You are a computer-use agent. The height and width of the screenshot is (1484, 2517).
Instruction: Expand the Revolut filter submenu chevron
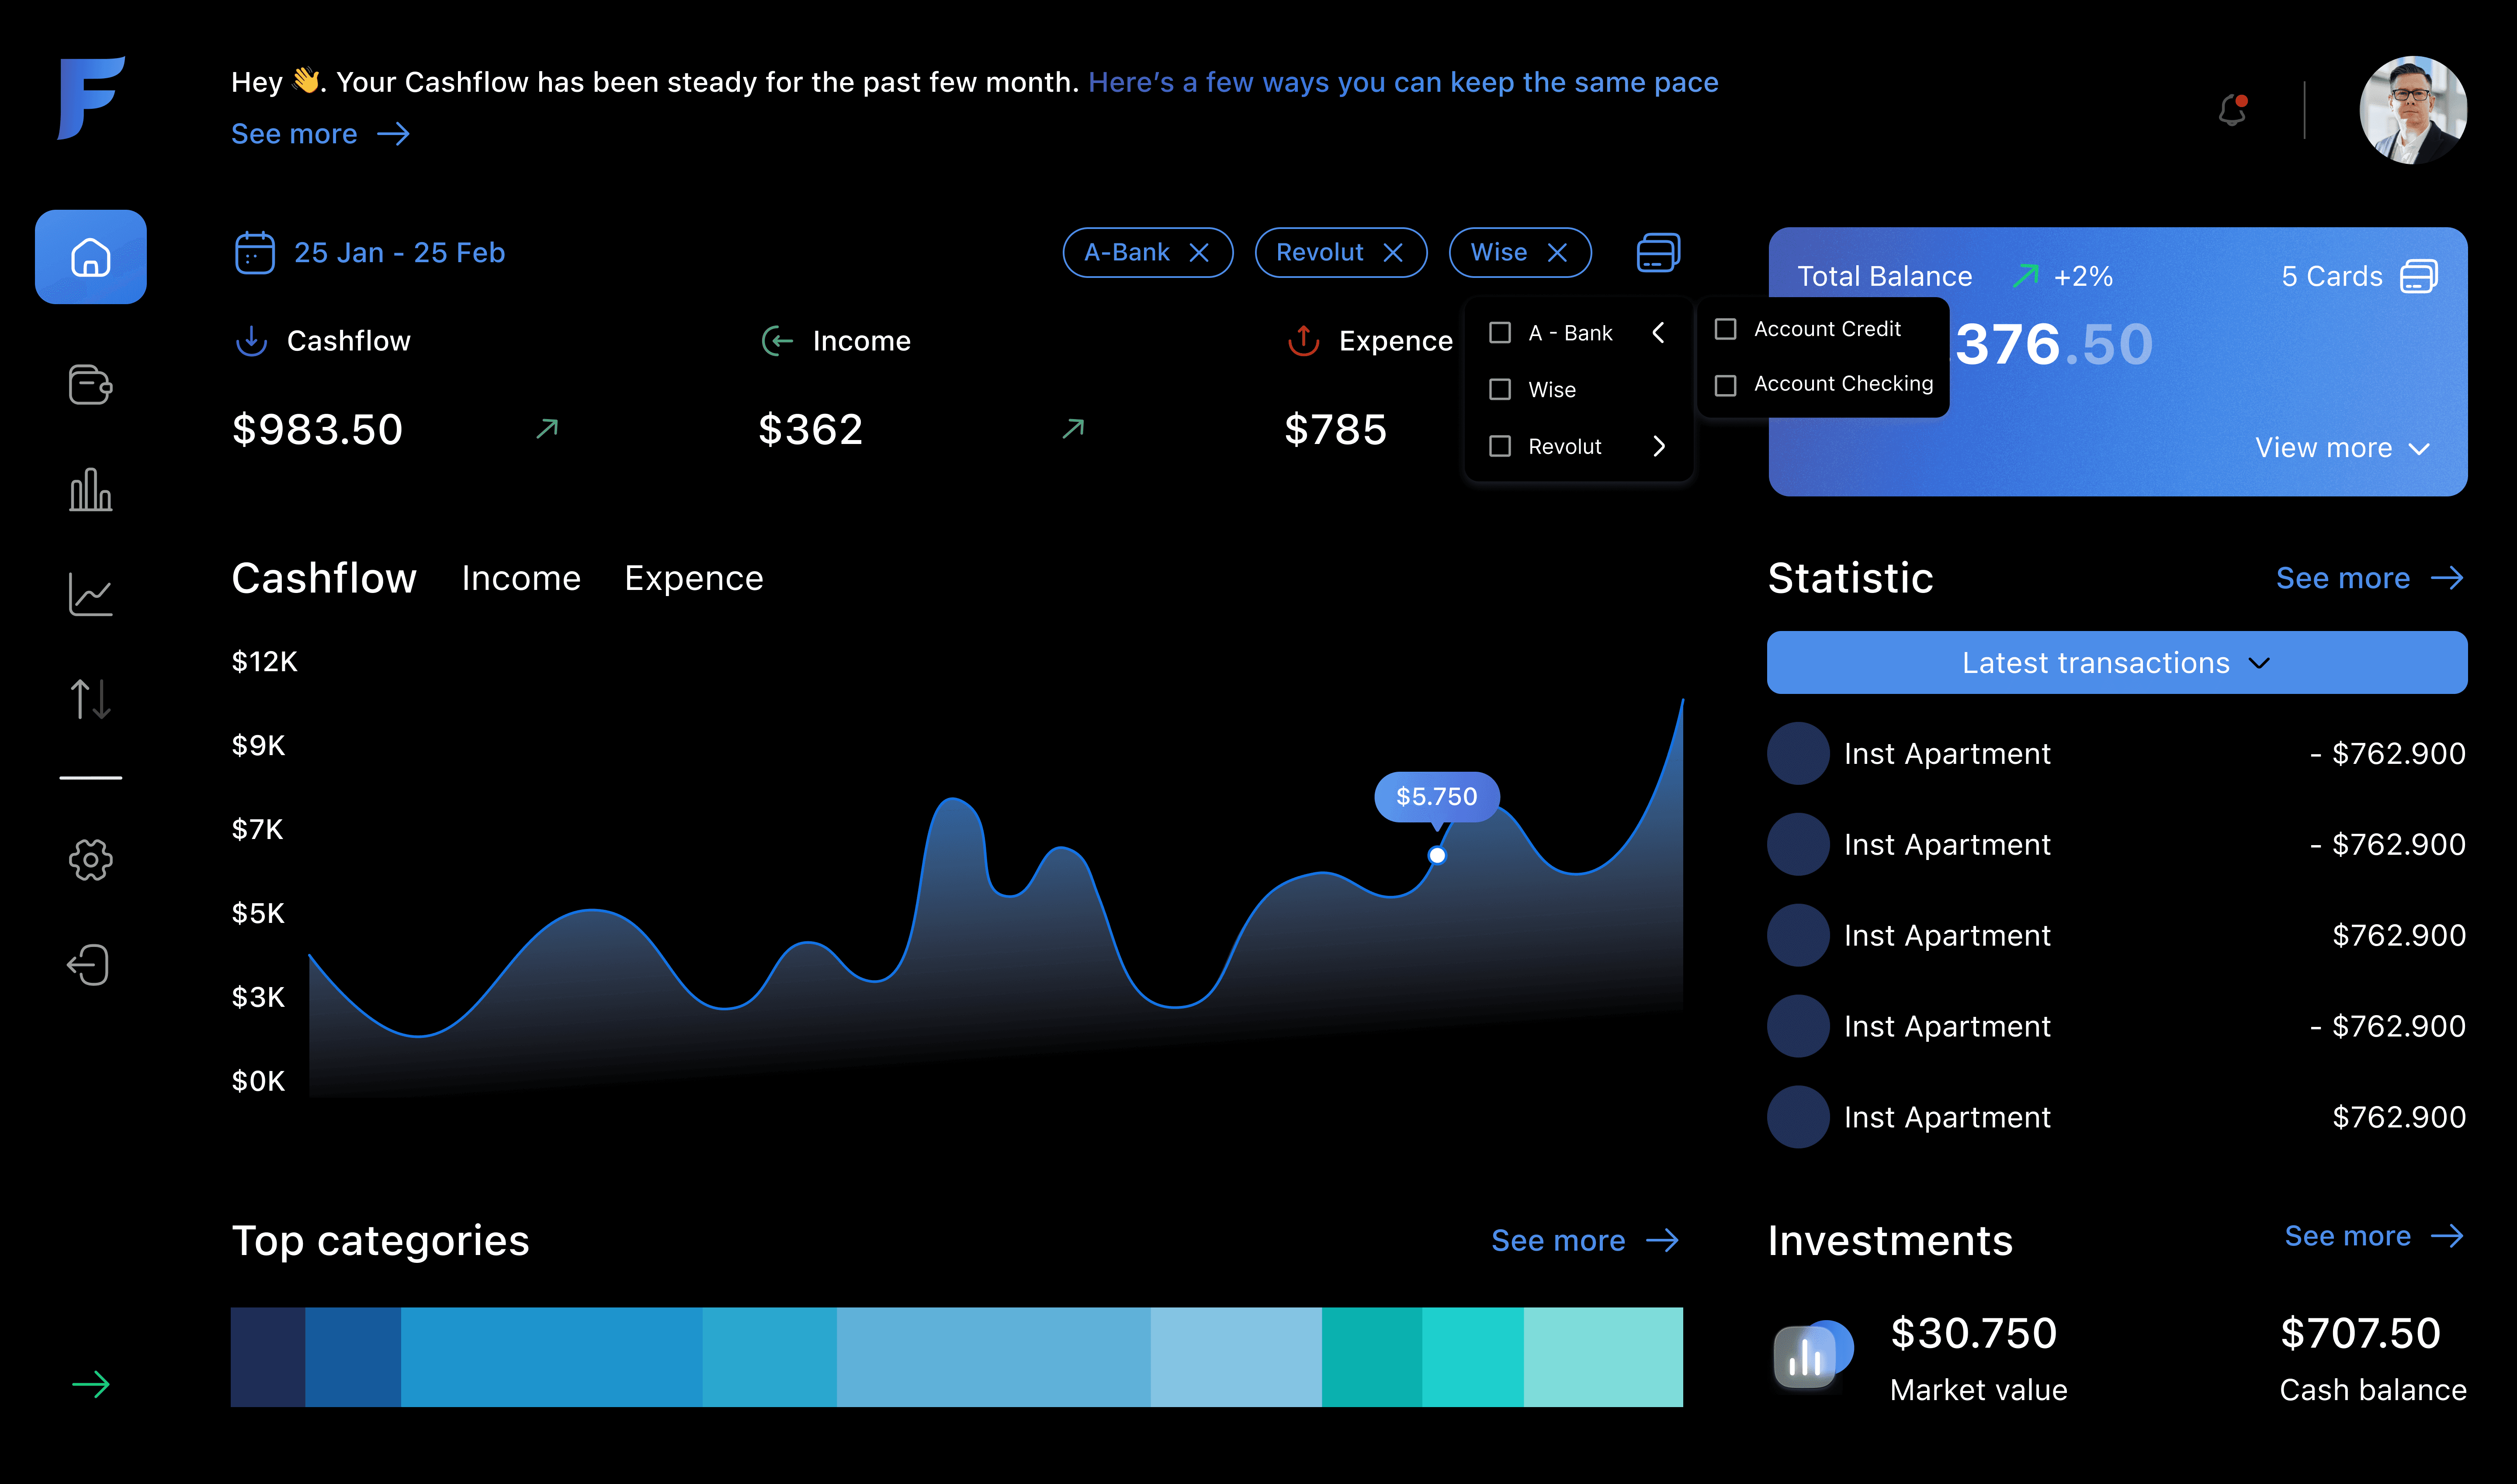coord(1660,447)
